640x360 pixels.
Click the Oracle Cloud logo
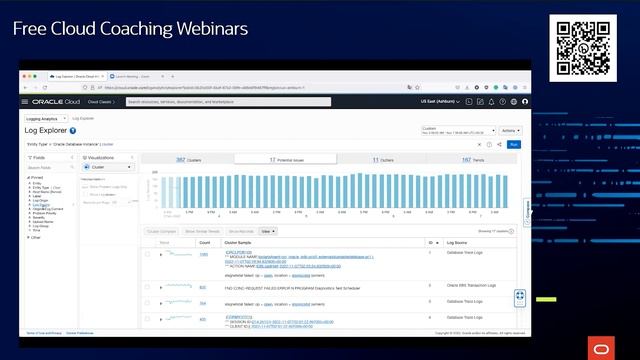coord(56,102)
